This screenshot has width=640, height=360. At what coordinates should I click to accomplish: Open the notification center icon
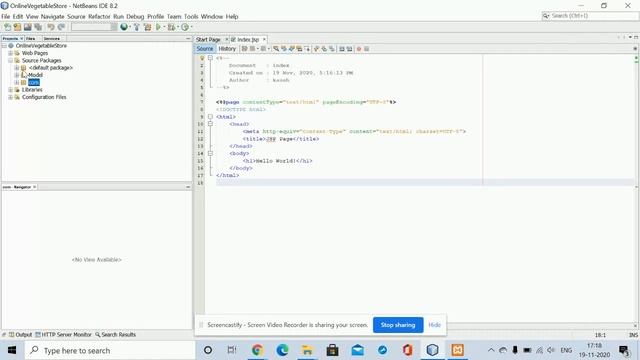[624, 350]
